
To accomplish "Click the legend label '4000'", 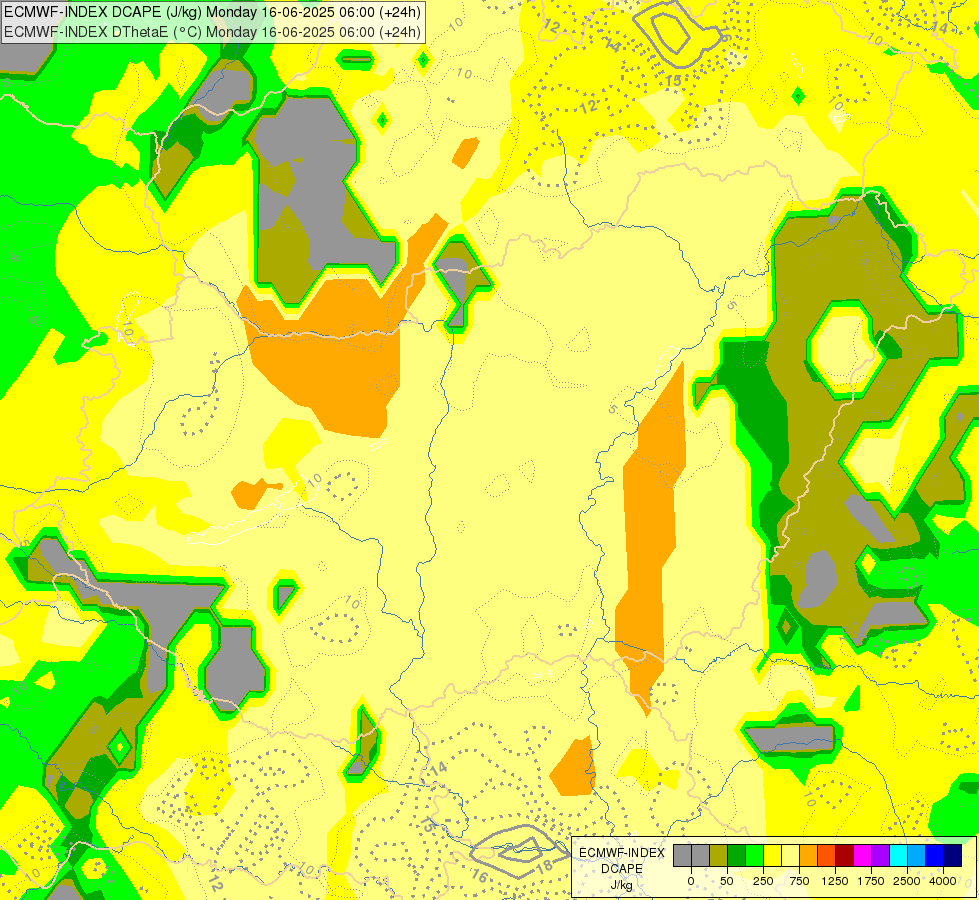I will (943, 881).
